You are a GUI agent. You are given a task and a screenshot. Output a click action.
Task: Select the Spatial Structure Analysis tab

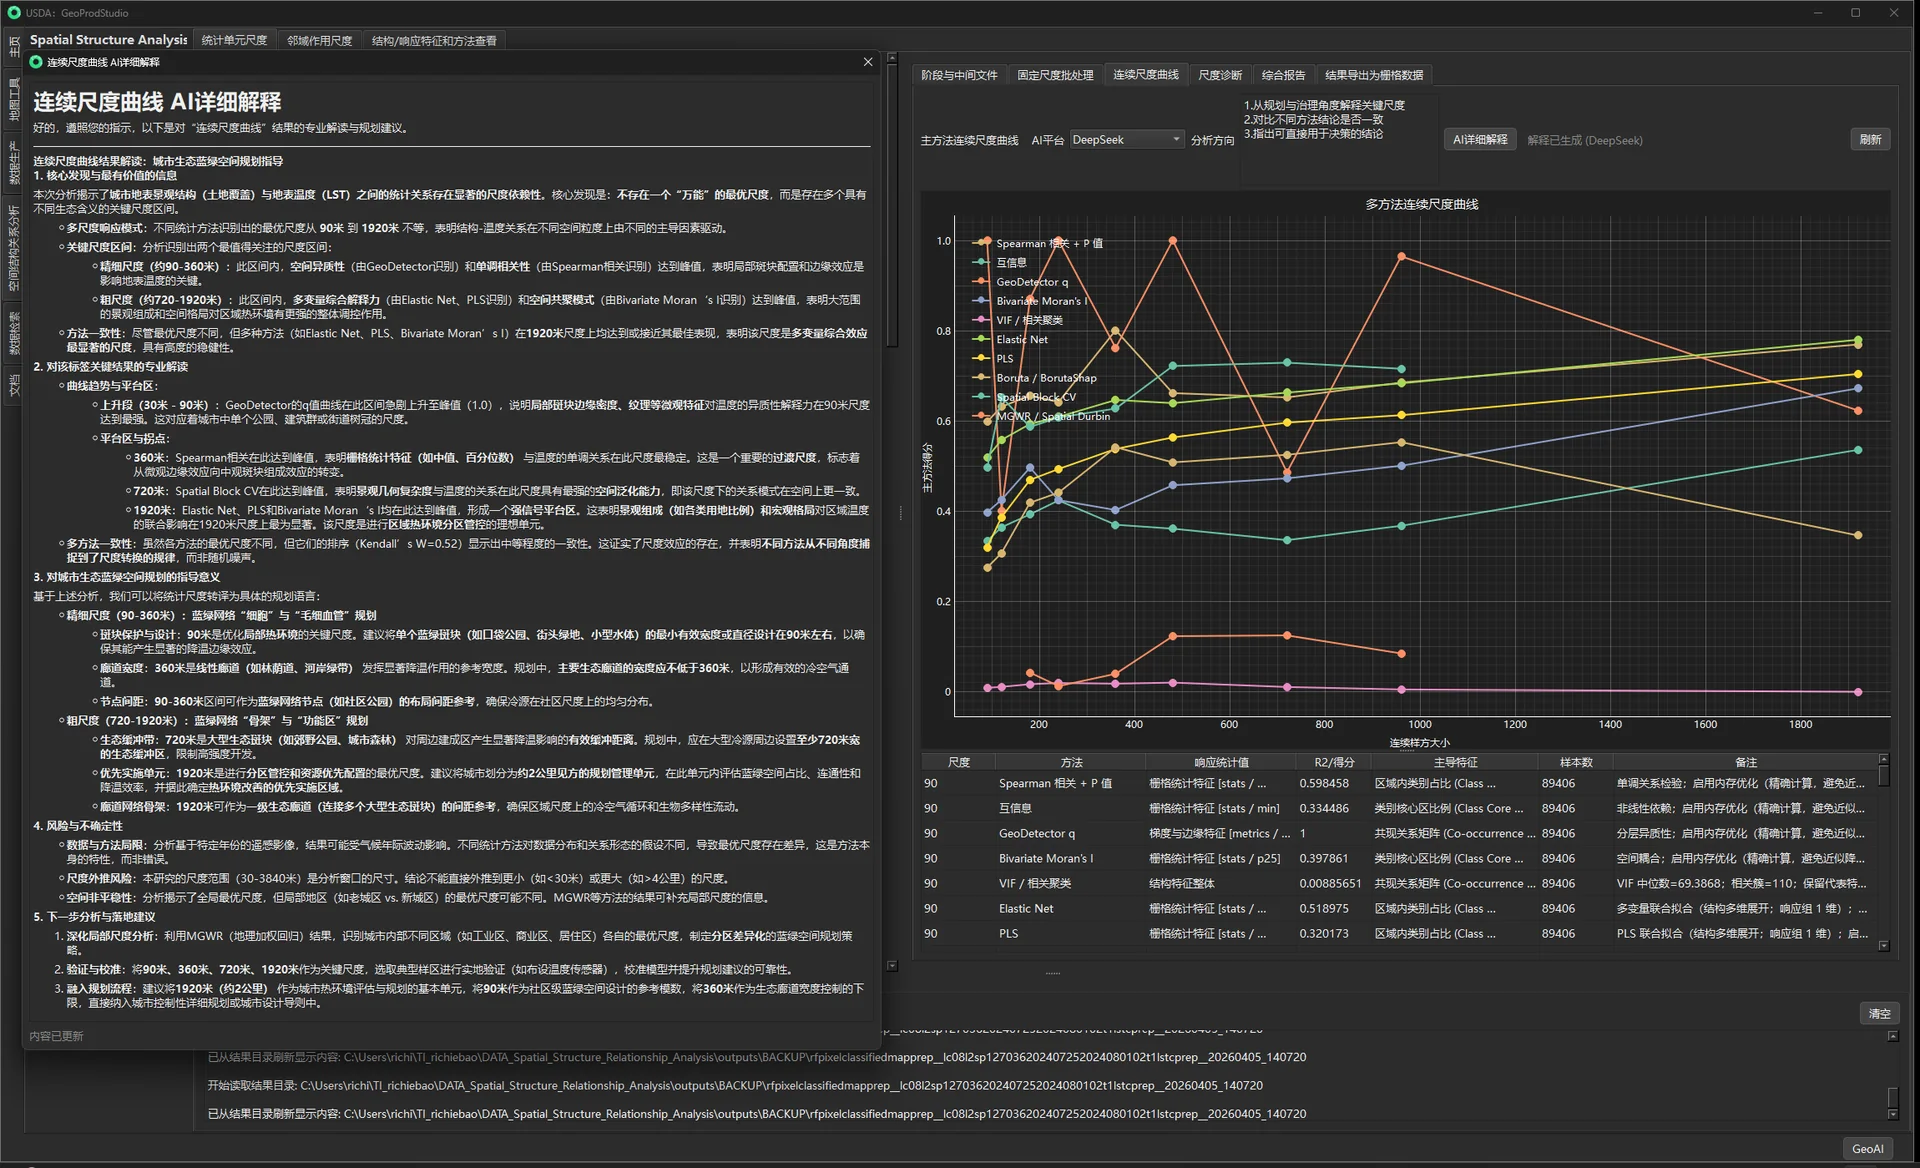(x=108, y=40)
